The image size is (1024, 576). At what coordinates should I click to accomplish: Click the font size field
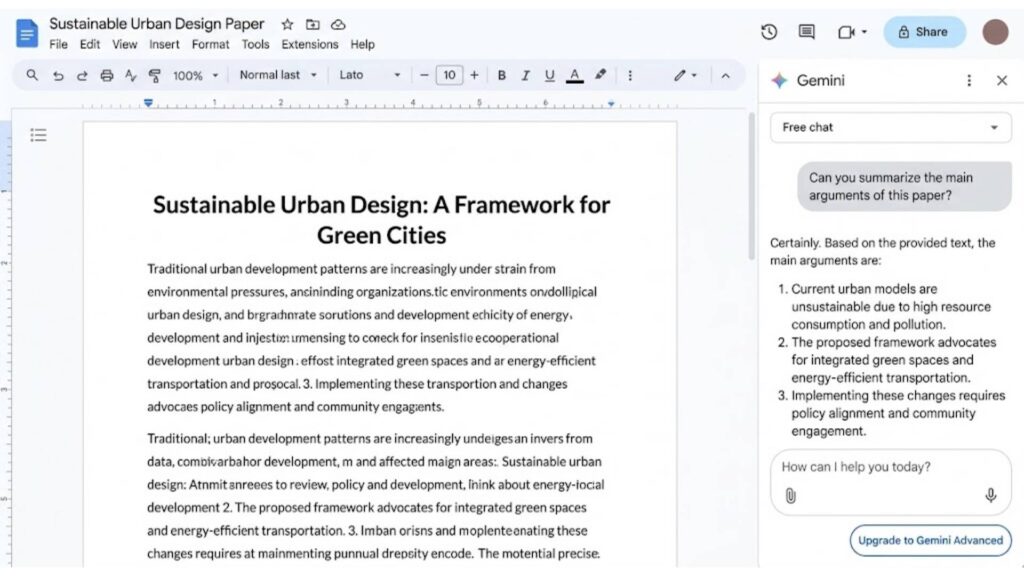click(x=449, y=75)
